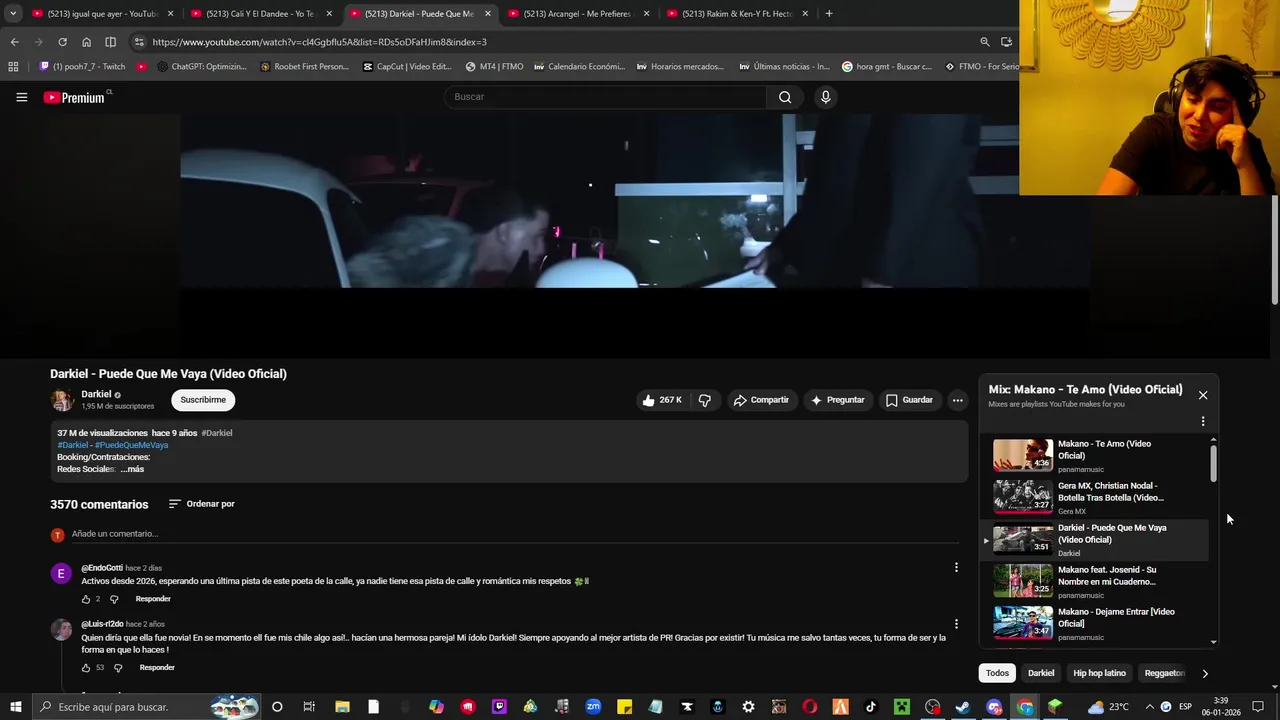Select the Hip hop latino chip
Image resolution: width=1280 pixels, height=720 pixels.
(1099, 673)
